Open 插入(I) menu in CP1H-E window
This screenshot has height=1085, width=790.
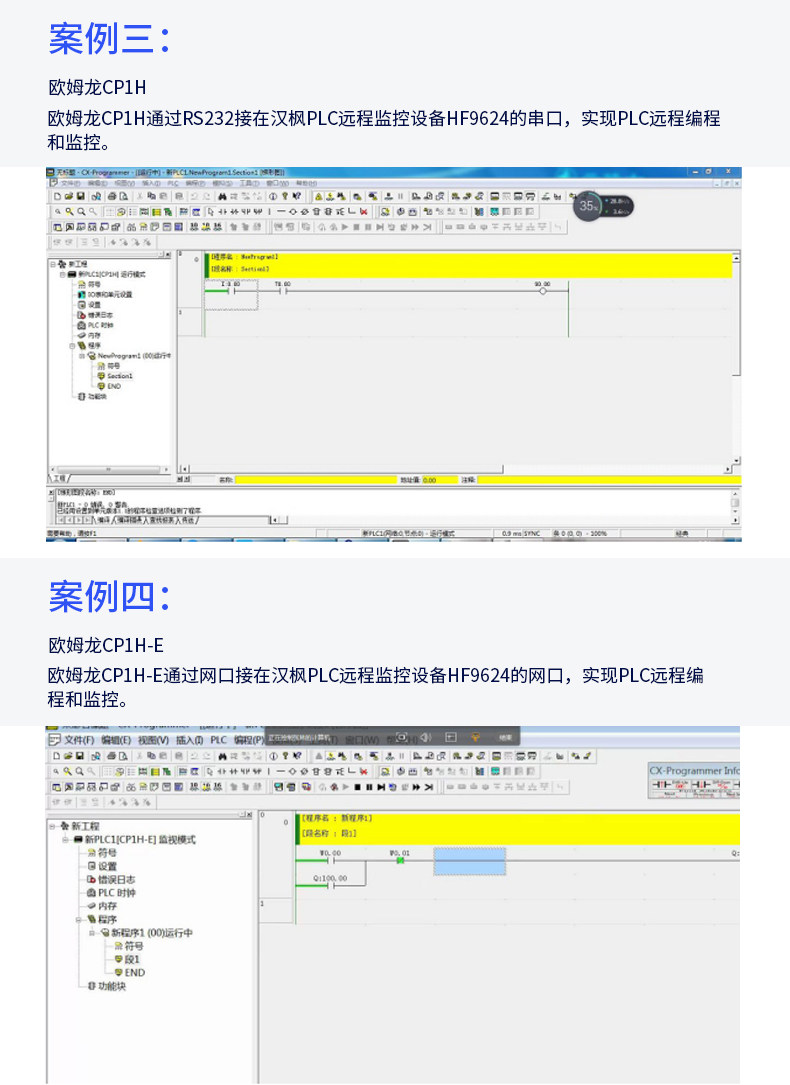[190, 740]
